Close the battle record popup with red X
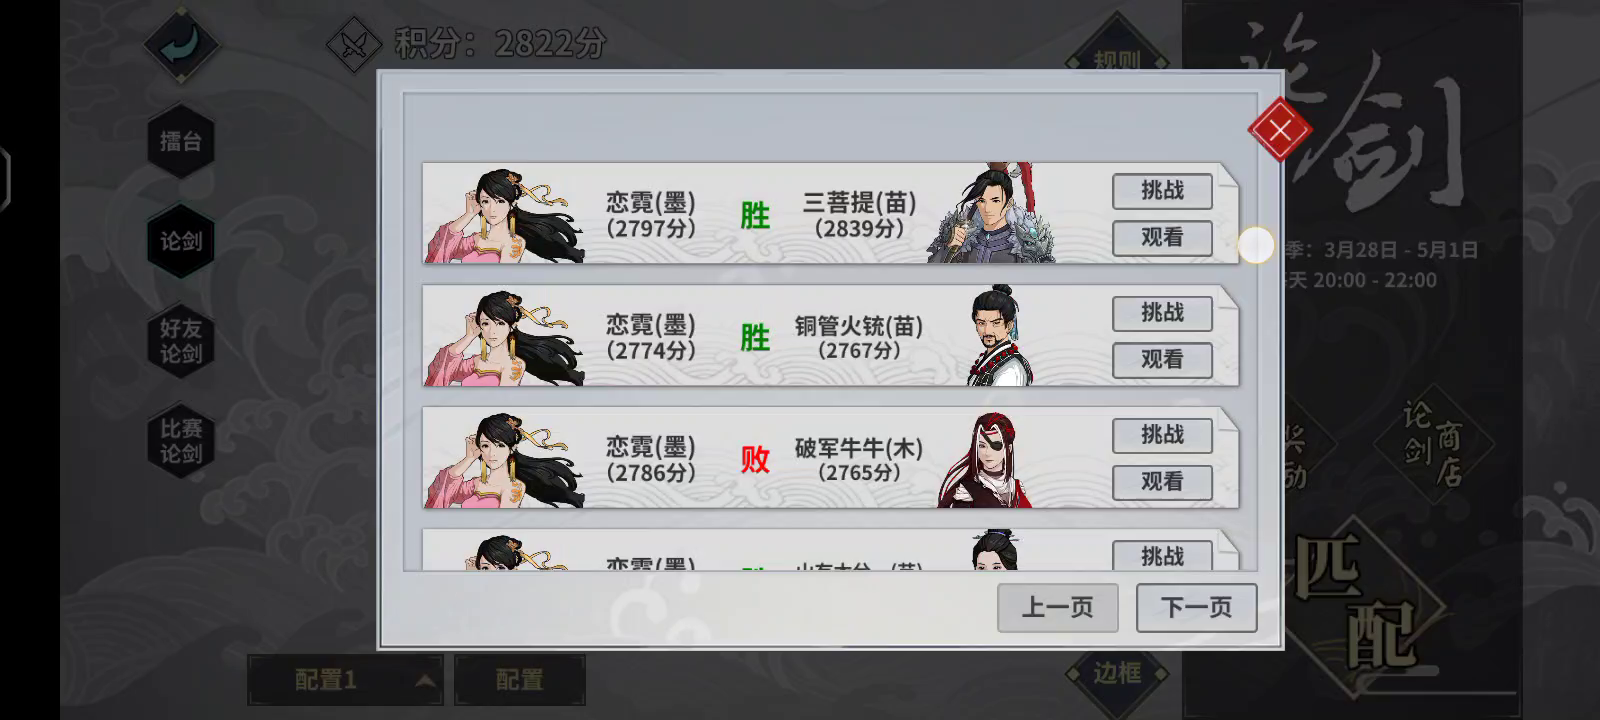The height and width of the screenshot is (720, 1600). tap(1279, 130)
